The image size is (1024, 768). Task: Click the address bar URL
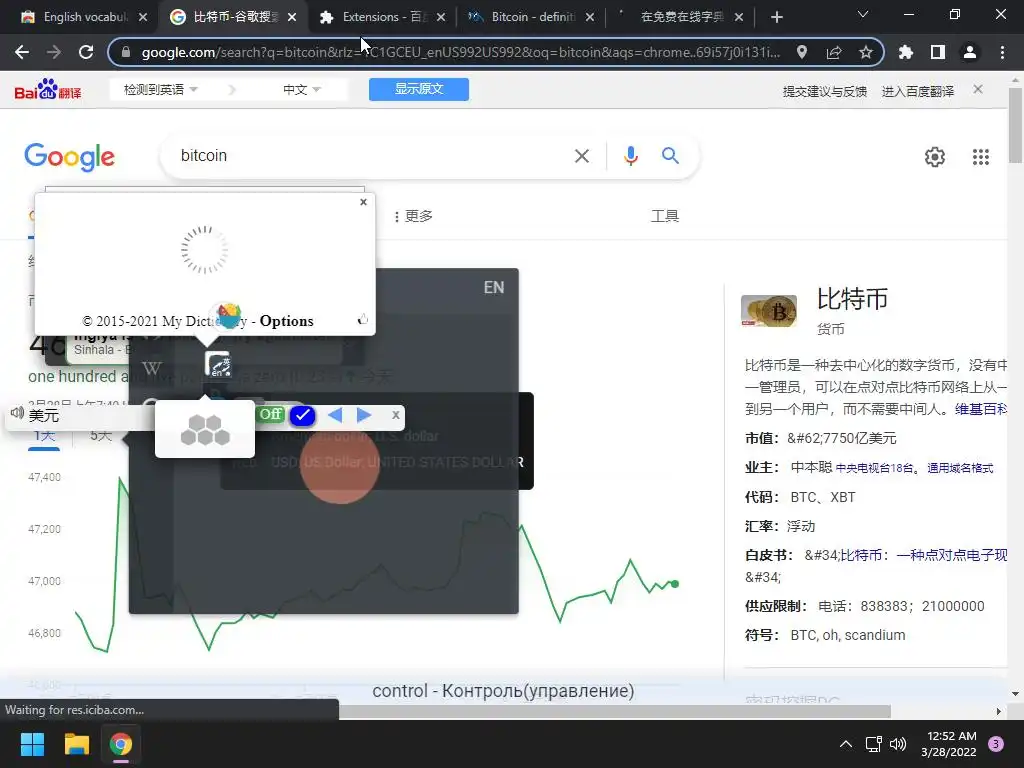pos(460,52)
